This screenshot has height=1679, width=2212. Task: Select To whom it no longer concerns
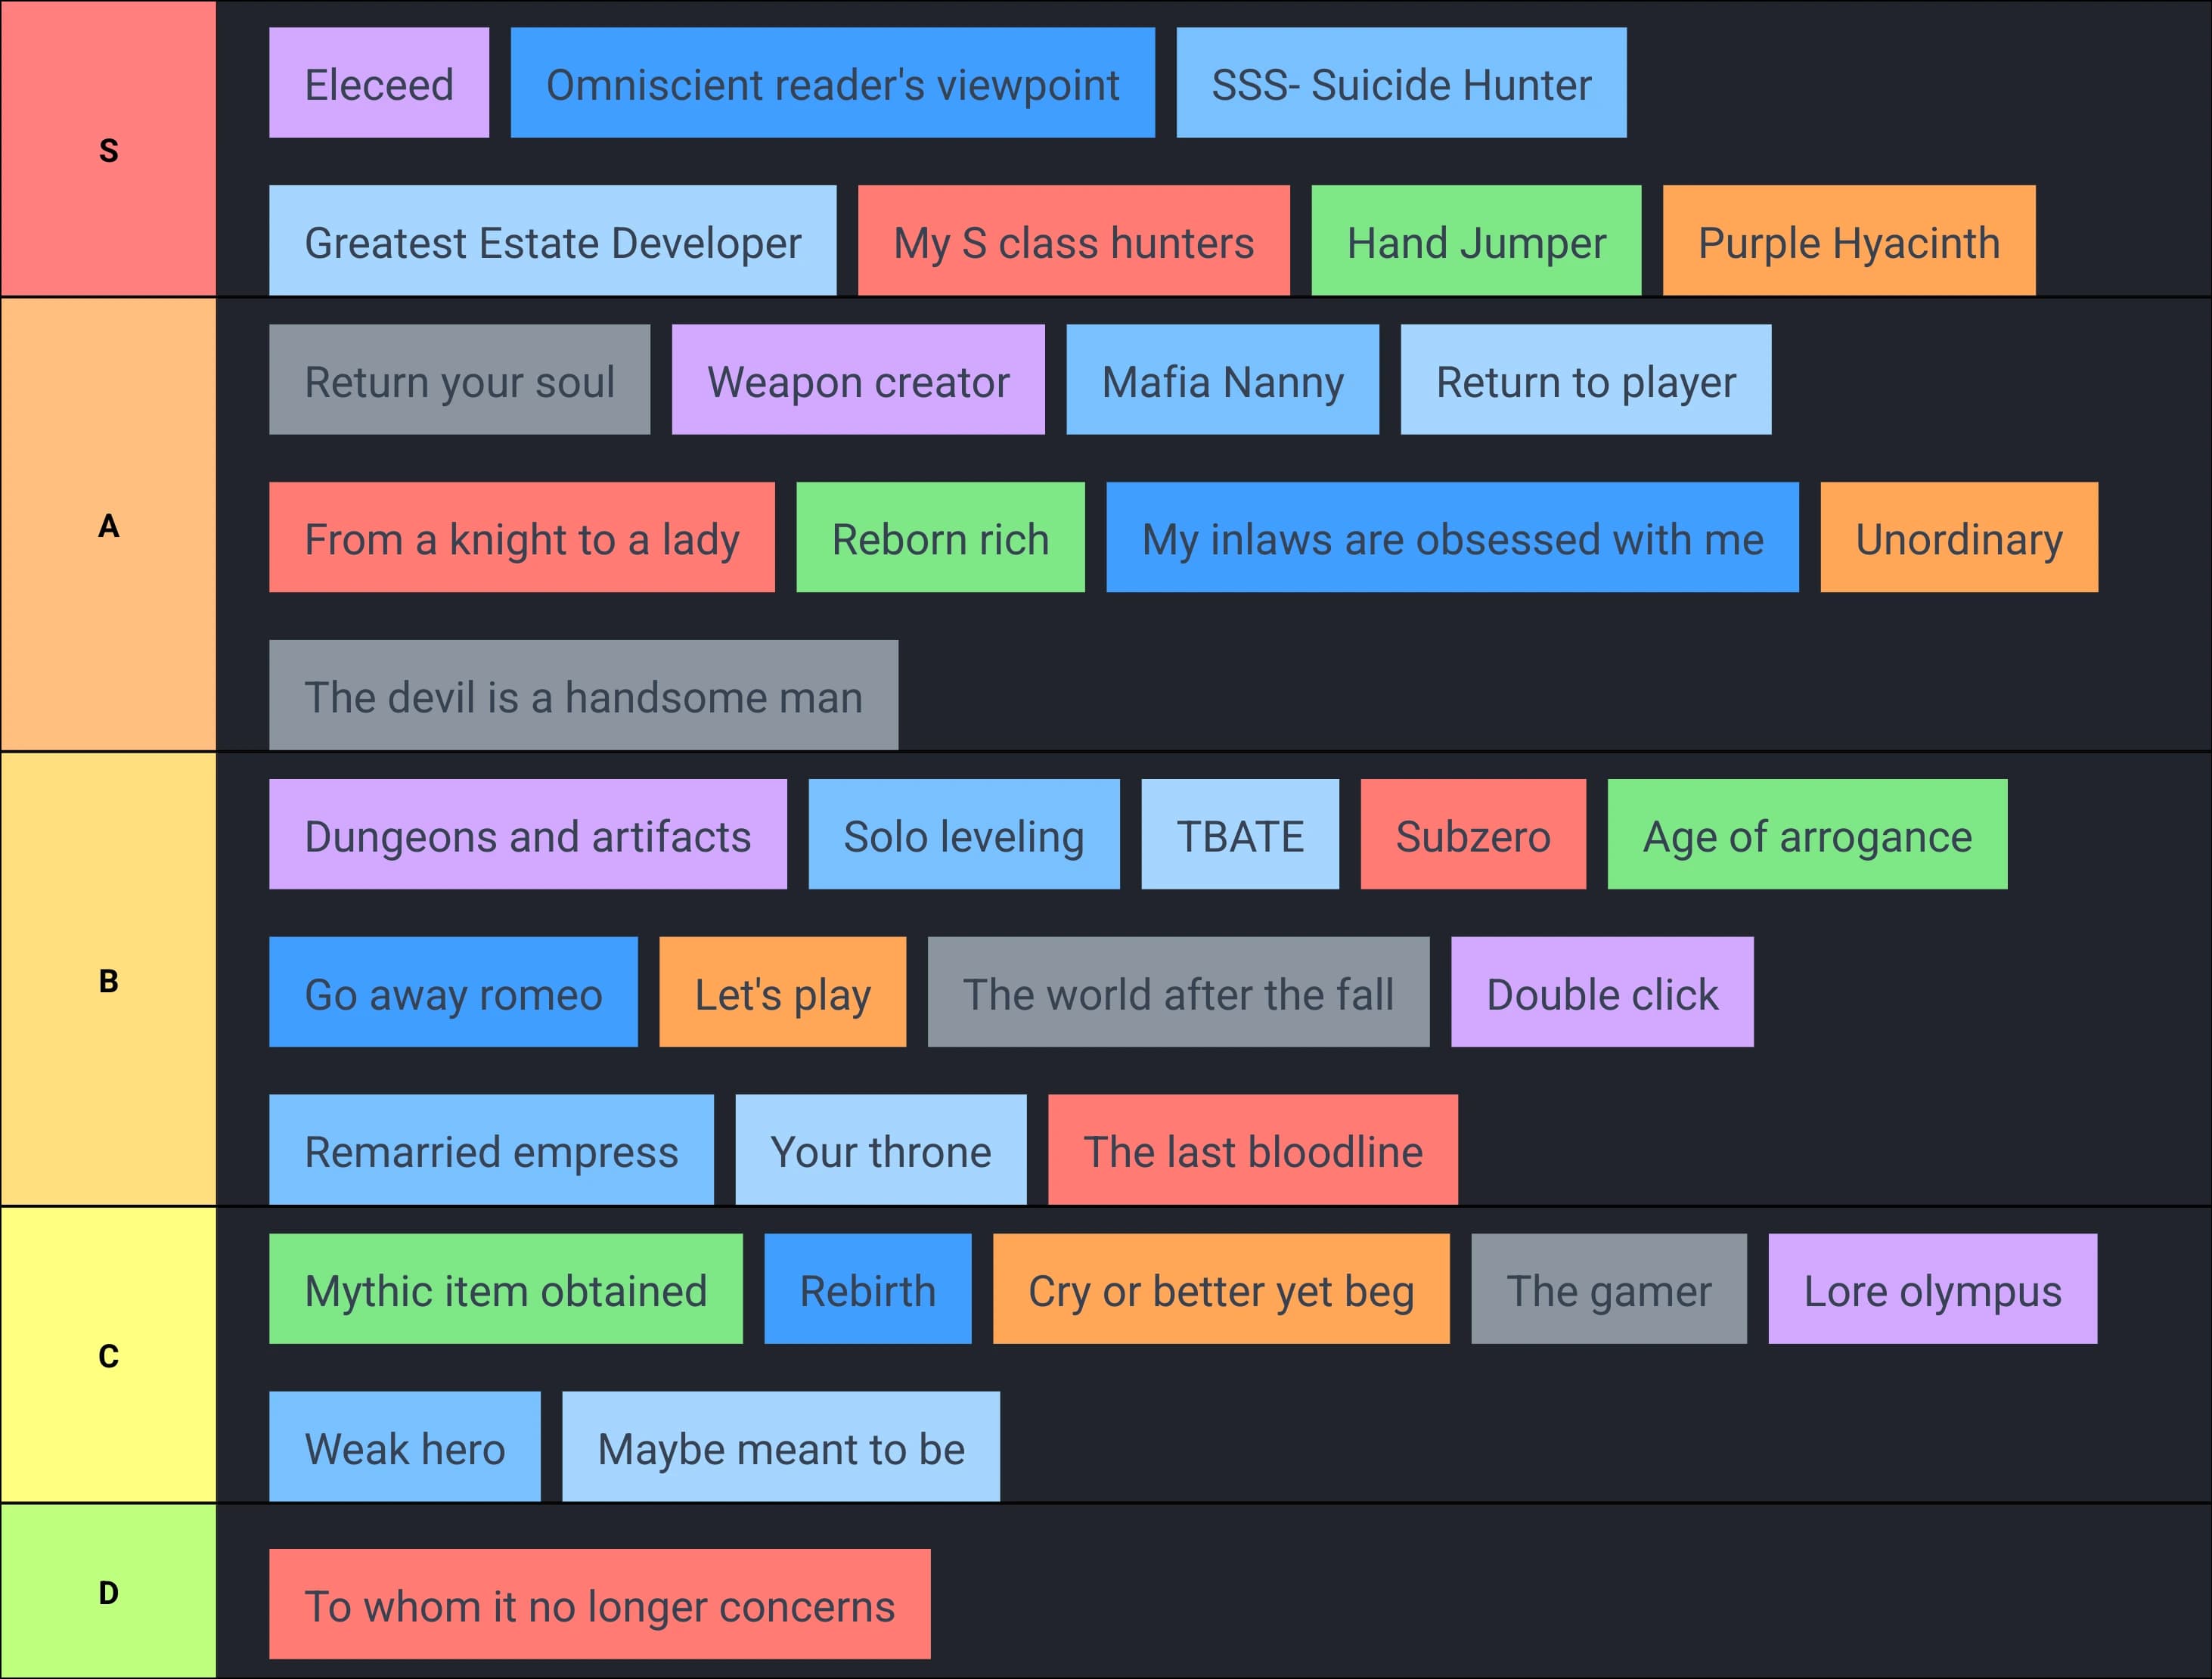(x=599, y=1606)
